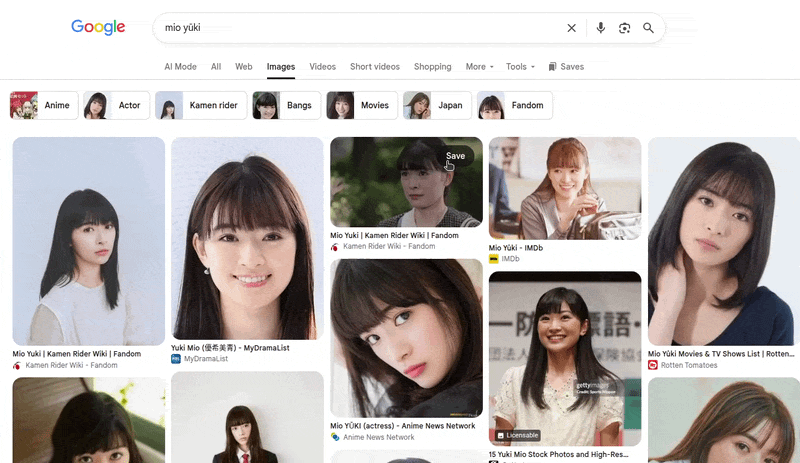Screen dimensions: 800x463
Task: Open search by image camera icon
Action: pyautogui.click(x=624, y=28)
